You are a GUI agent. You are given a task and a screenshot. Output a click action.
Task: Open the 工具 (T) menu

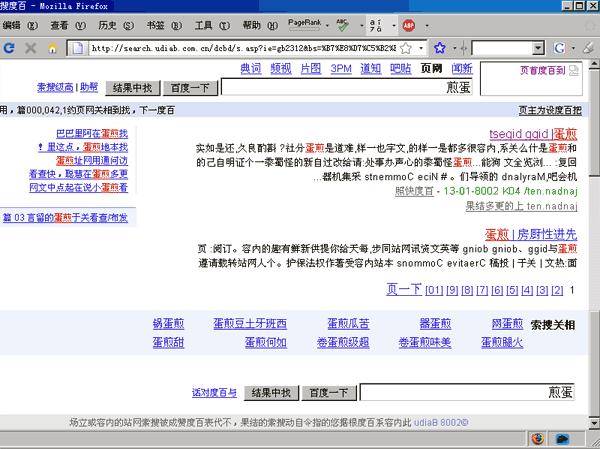tap(212, 25)
